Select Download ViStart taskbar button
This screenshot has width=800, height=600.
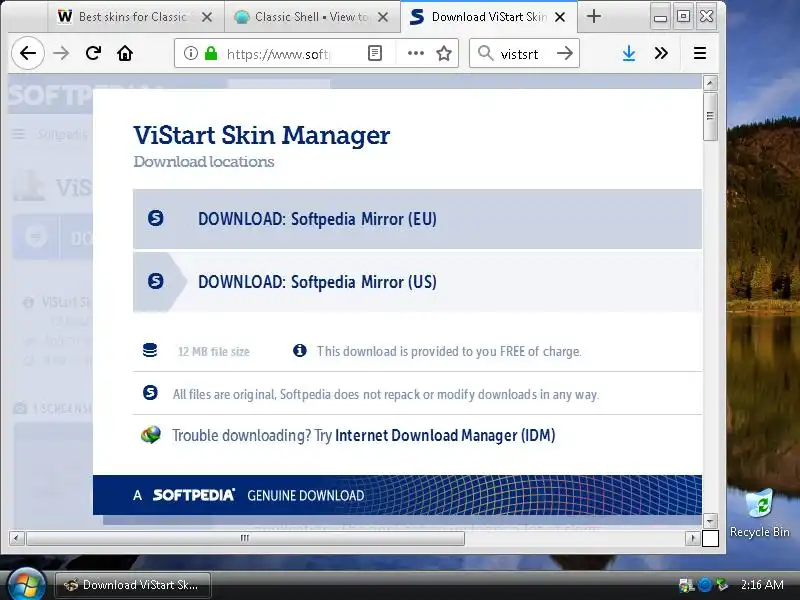pyautogui.click(x=133, y=585)
